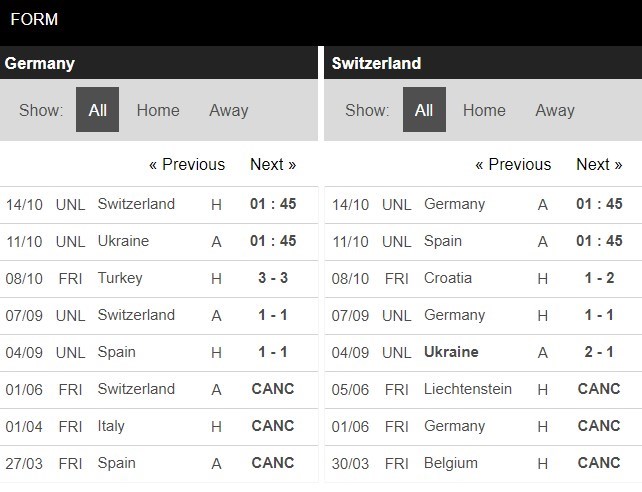
Task: Switch Switzerland form to Home matches
Action: point(484,110)
